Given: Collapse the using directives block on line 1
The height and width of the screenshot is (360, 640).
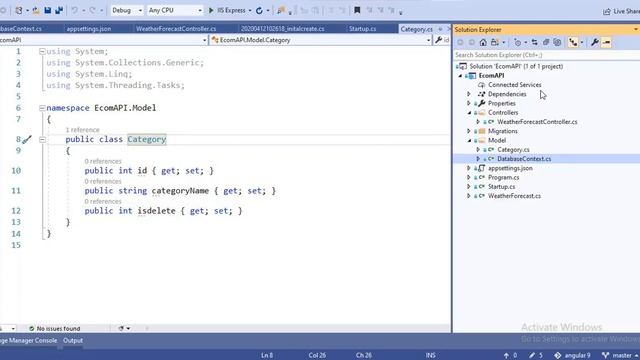Looking at the screenshot, I should [42, 51].
